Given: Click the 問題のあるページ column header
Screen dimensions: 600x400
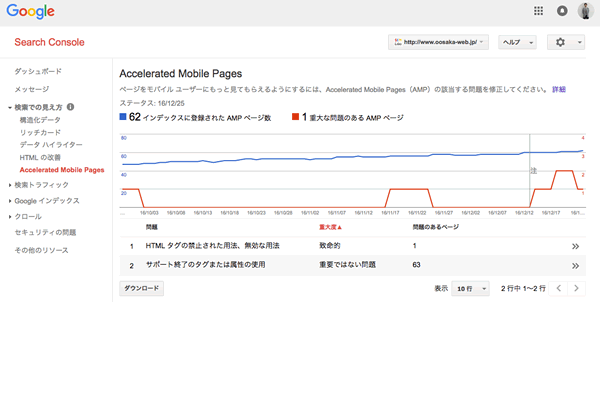Looking at the screenshot, I should pos(435,227).
